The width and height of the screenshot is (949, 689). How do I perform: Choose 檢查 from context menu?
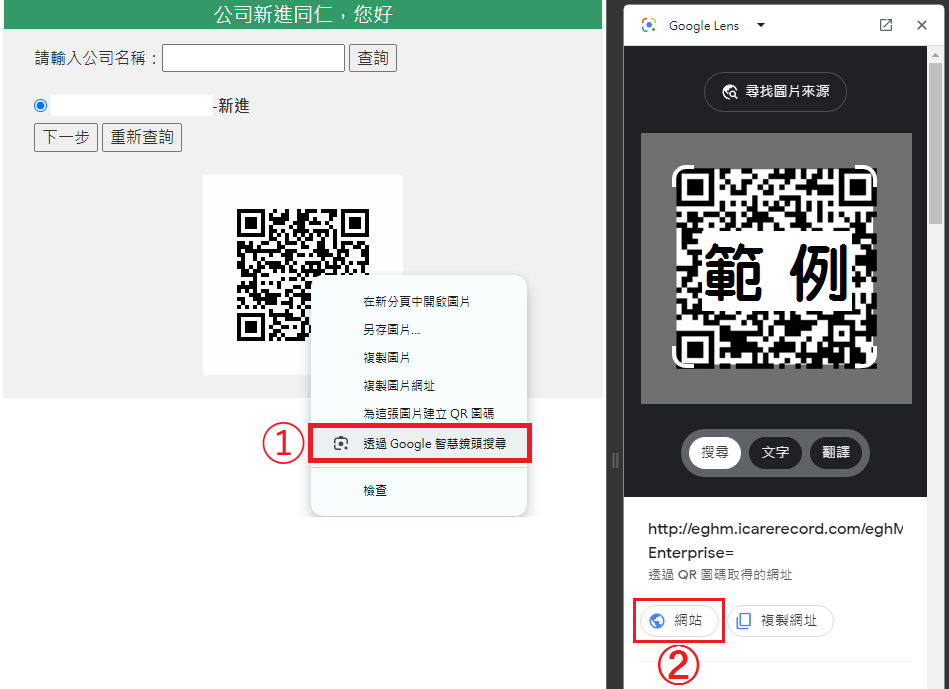click(x=419, y=491)
